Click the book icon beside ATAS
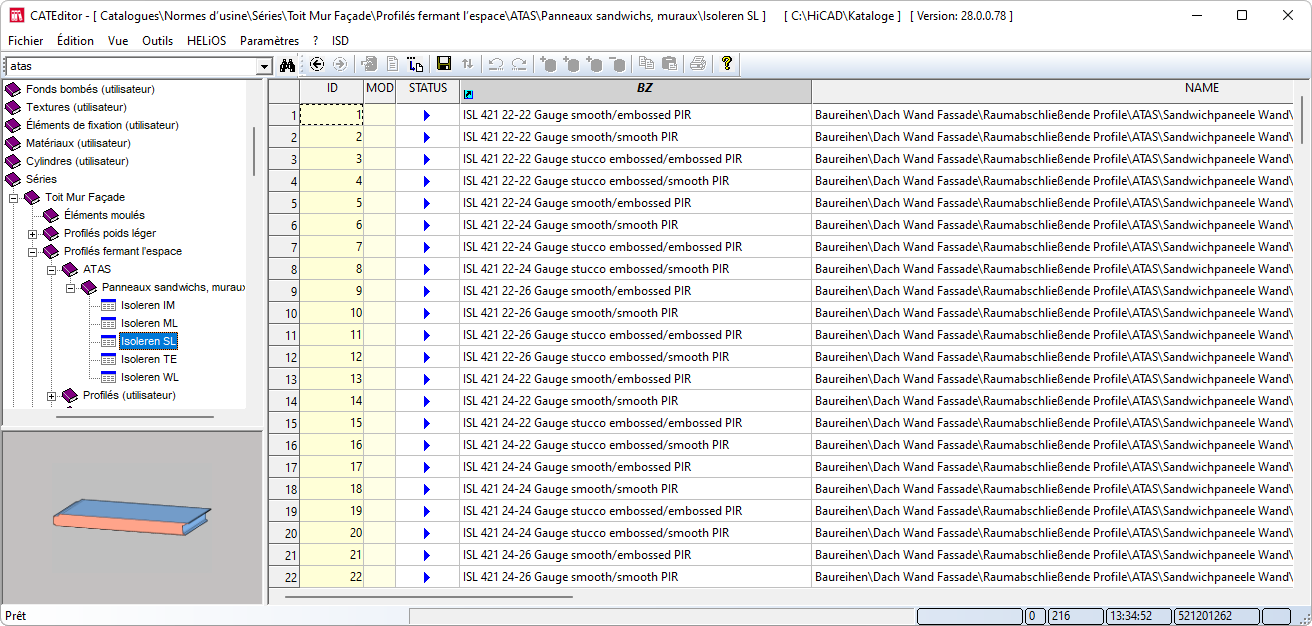The height and width of the screenshot is (626, 1312). click(x=70, y=269)
